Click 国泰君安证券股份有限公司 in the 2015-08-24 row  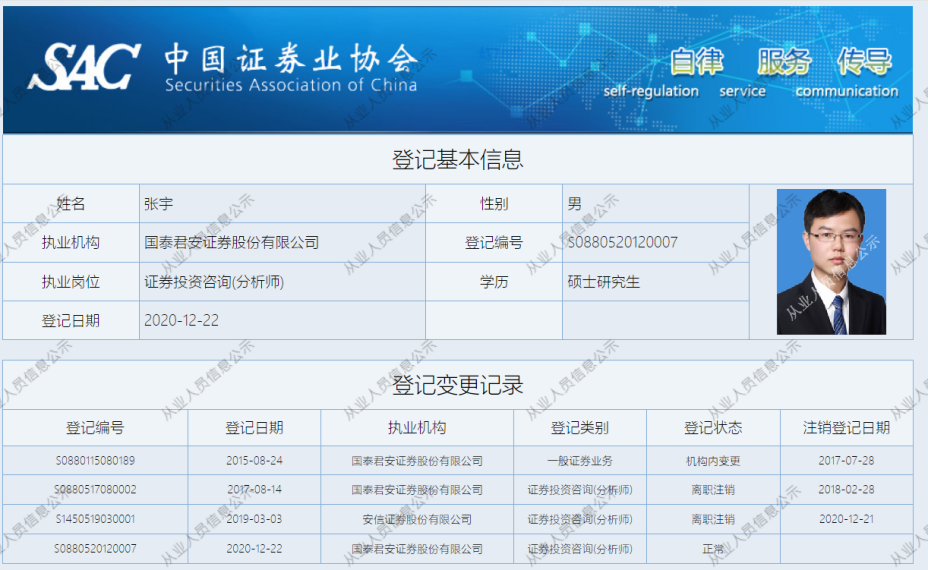click(417, 460)
